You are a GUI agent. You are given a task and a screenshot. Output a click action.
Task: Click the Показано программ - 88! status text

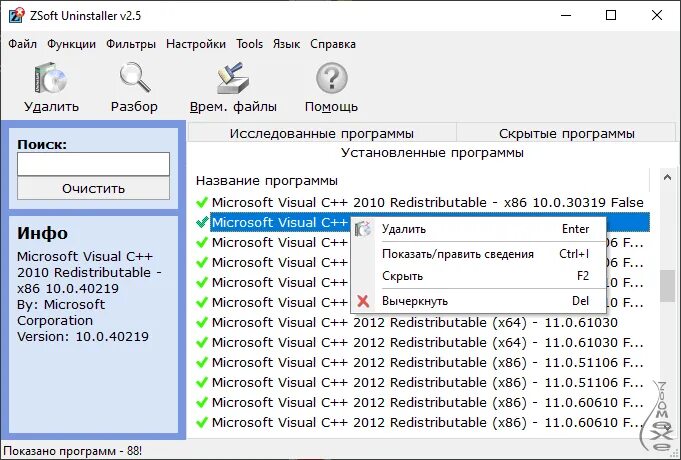point(73,451)
